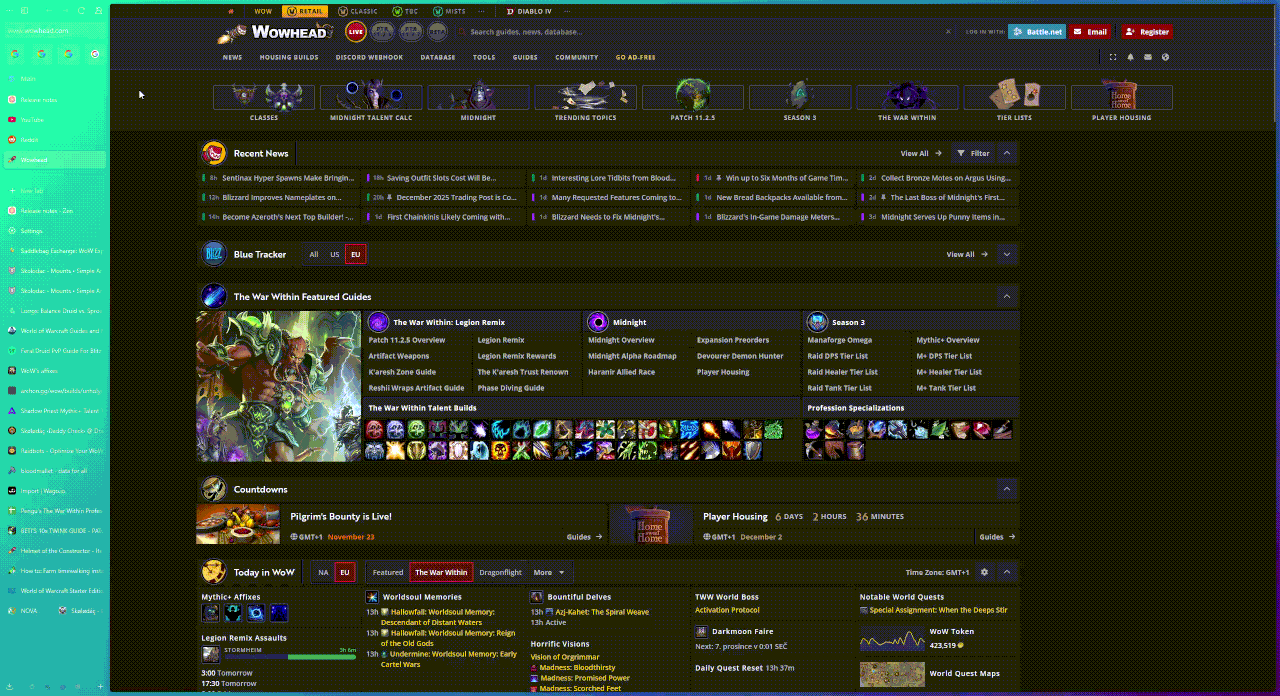Screen dimensions: 1280x696
Task: Click the Today in WoW icon
Action: click(x=214, y=572)
